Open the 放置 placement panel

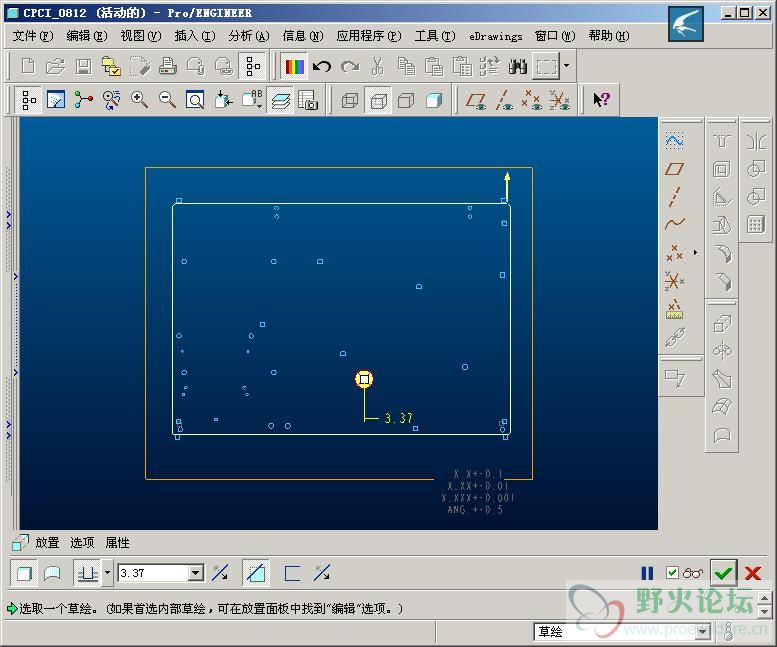pos(47,543)
